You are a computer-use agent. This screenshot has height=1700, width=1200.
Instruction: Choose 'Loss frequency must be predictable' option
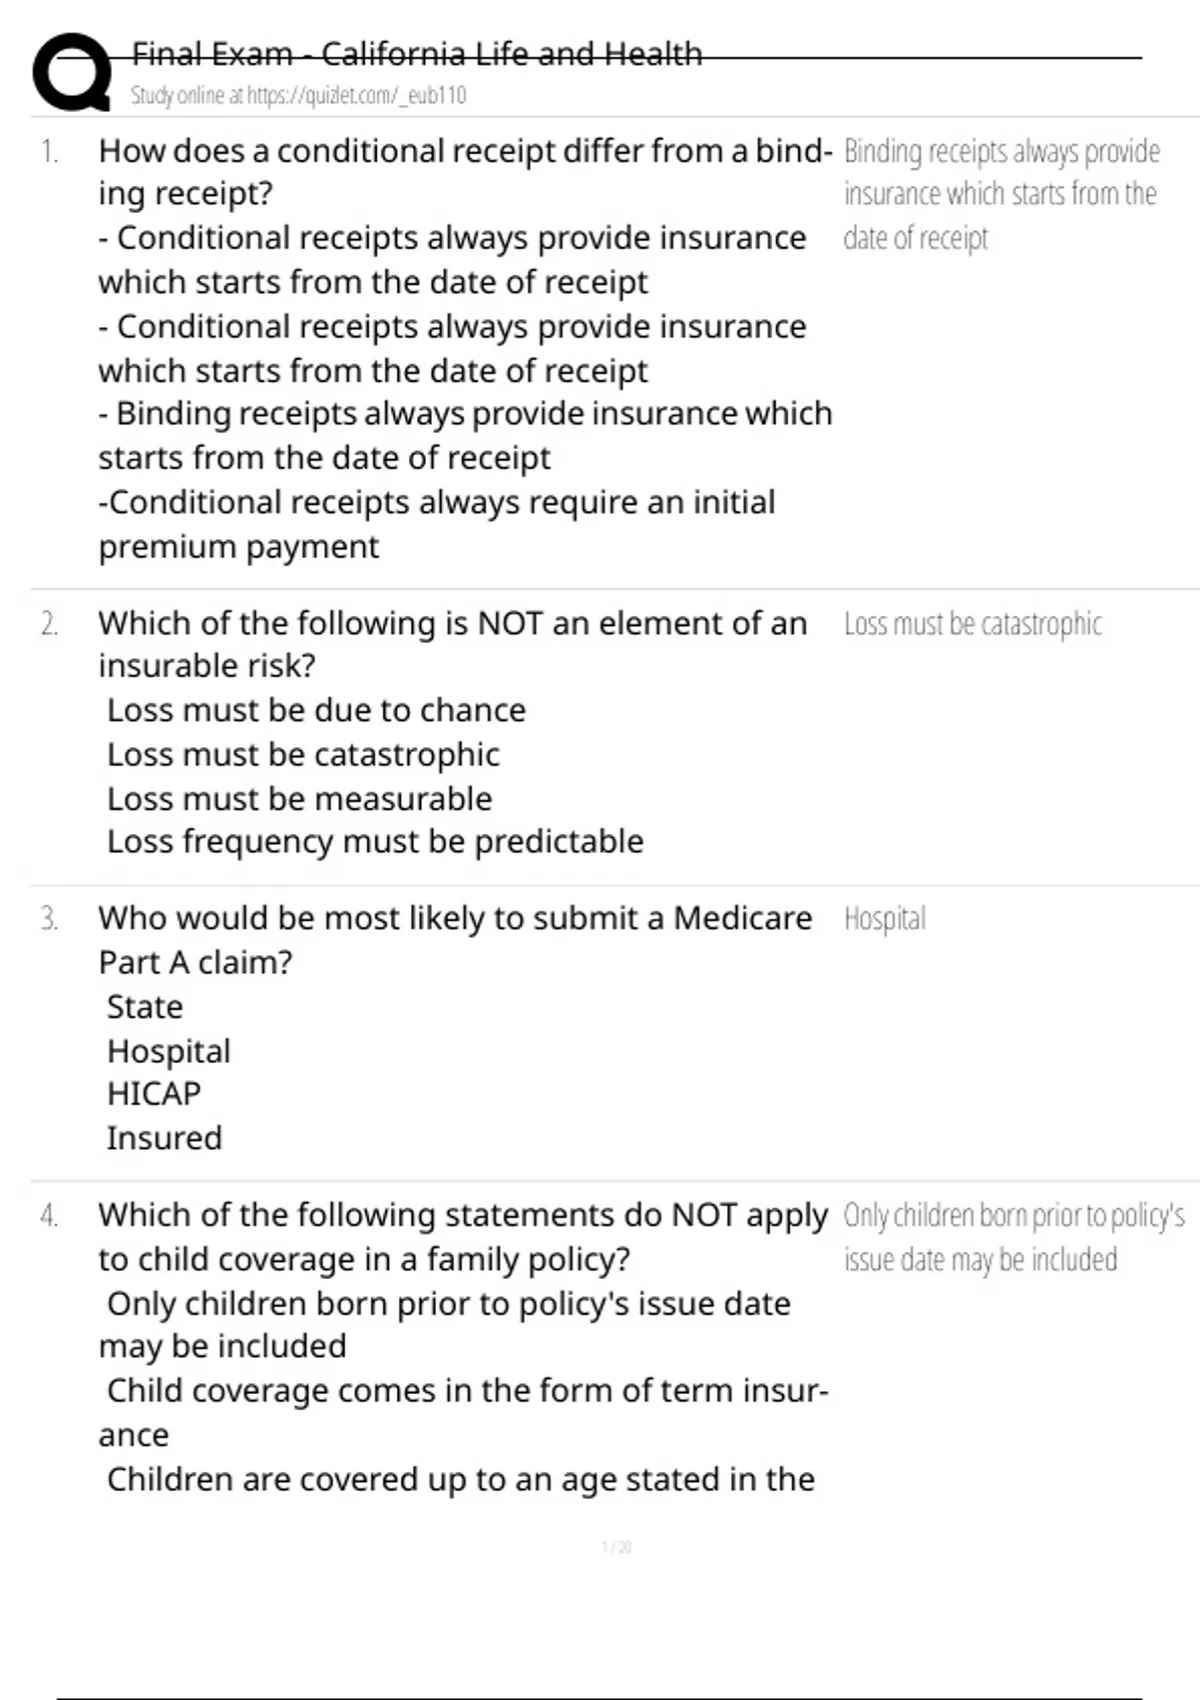point(375,842)
